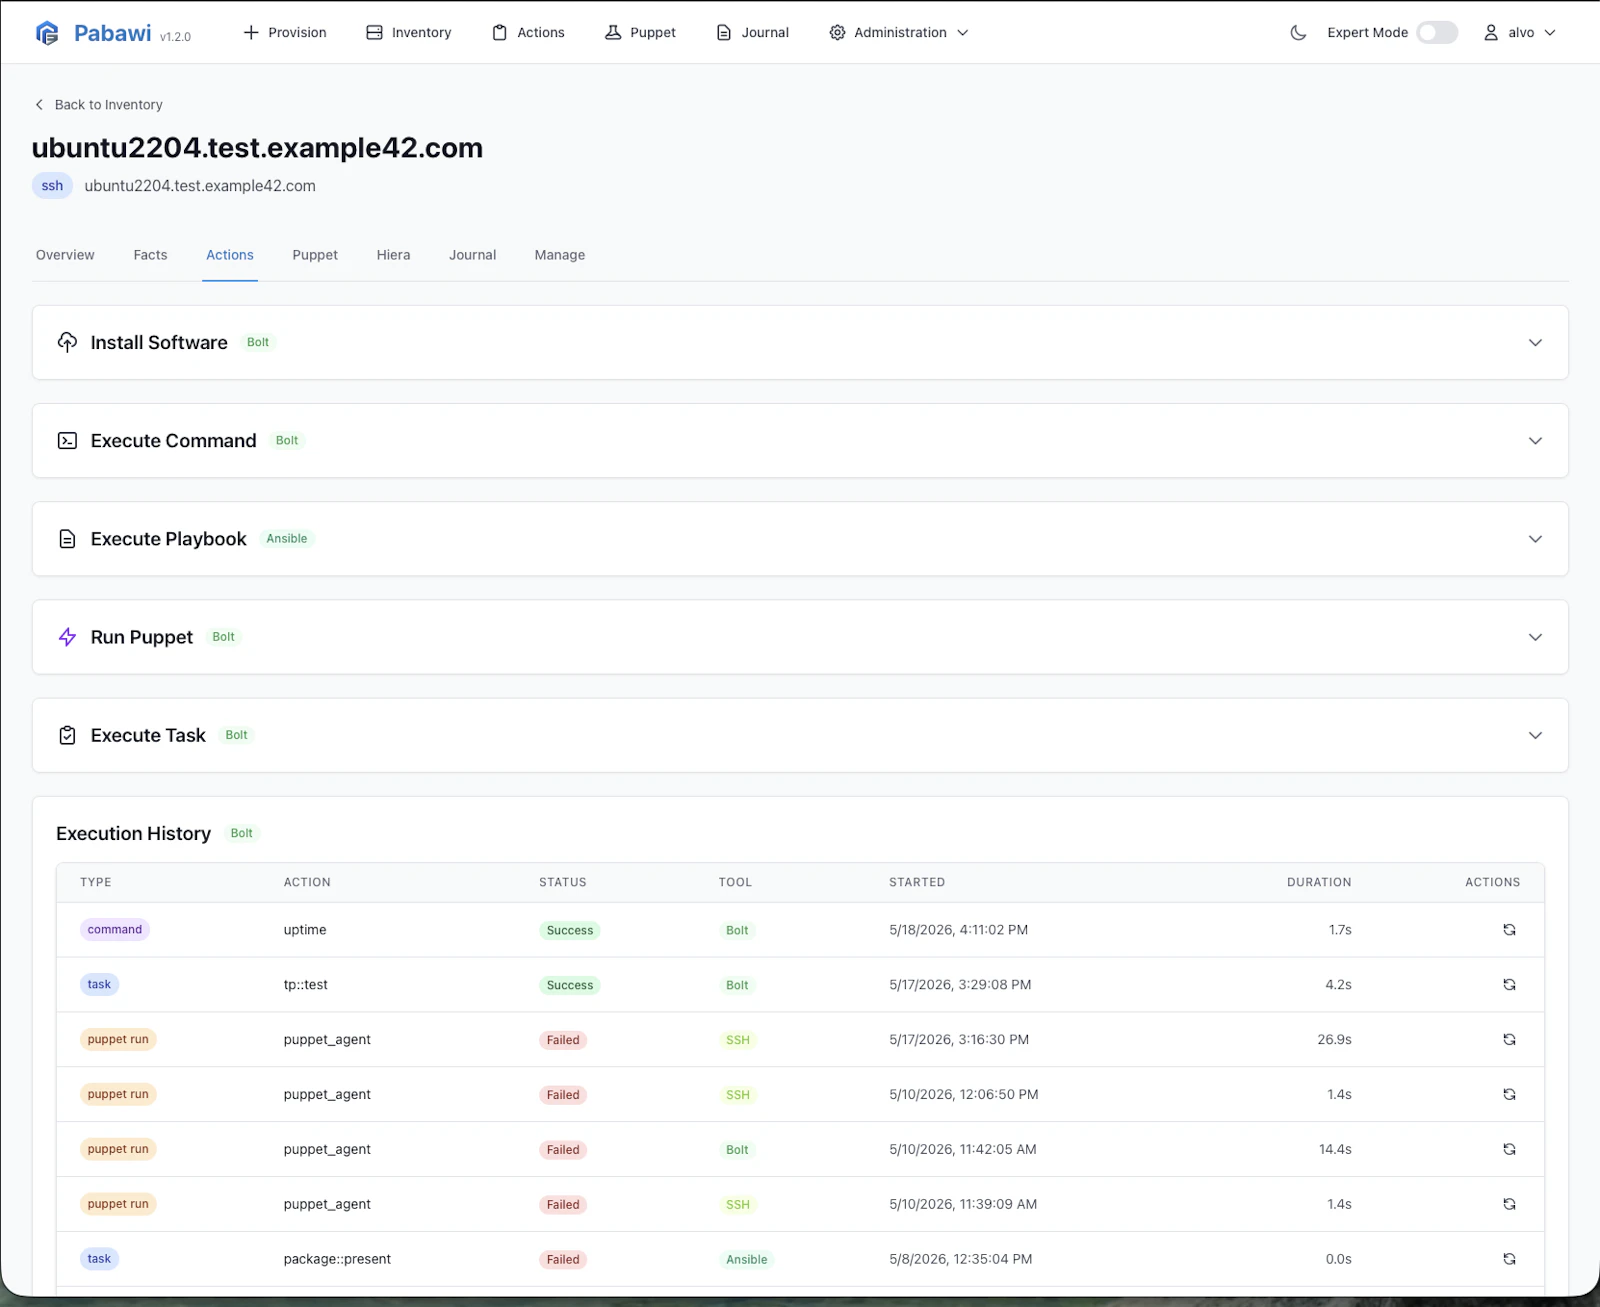Click the Pabawi logo icon
The image size is (1600, 1307).
coord(47,33)
